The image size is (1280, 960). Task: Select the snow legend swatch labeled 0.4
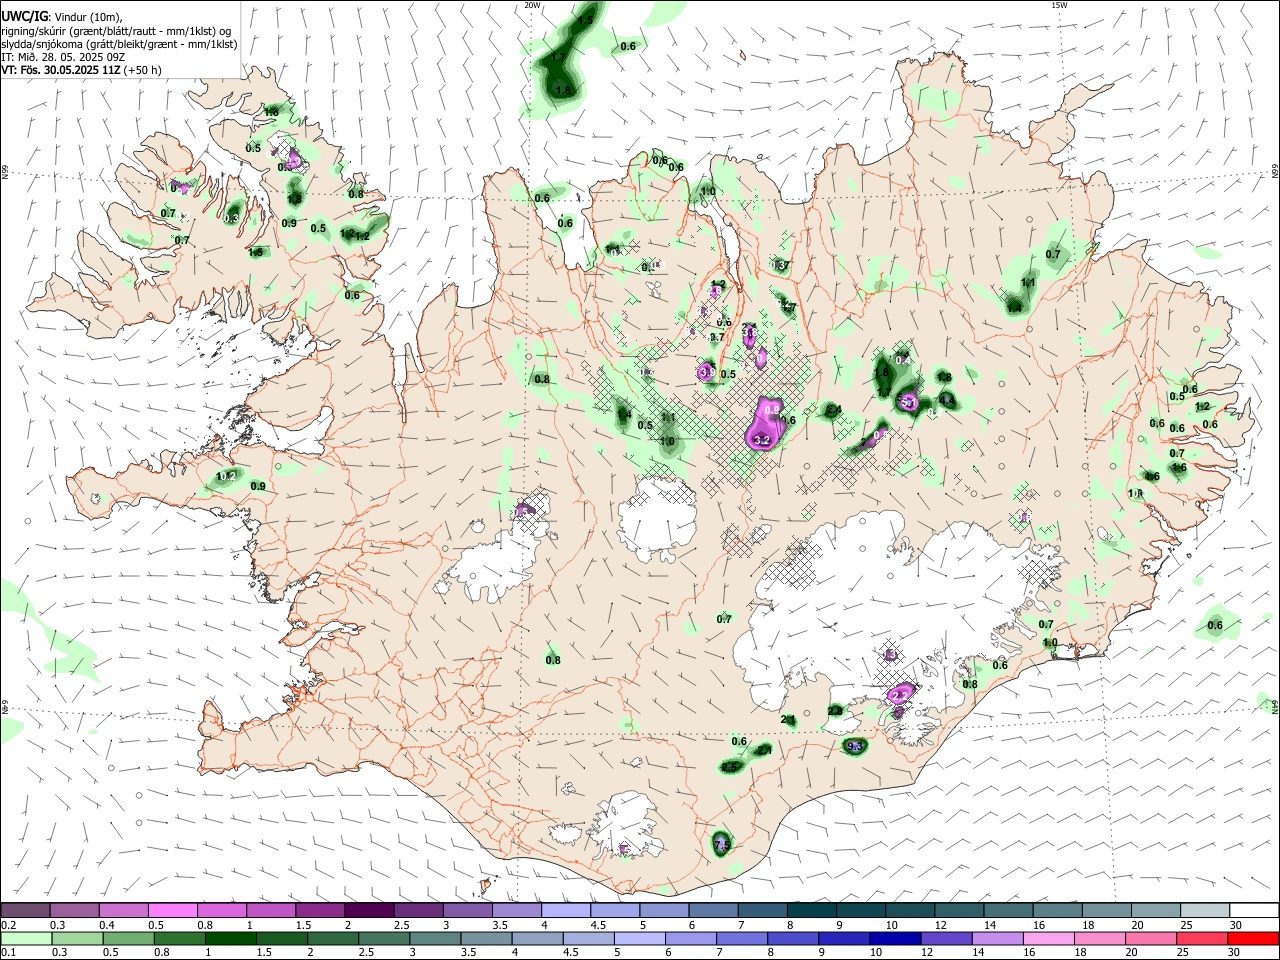pyautogui.click(x=123, y=910)
